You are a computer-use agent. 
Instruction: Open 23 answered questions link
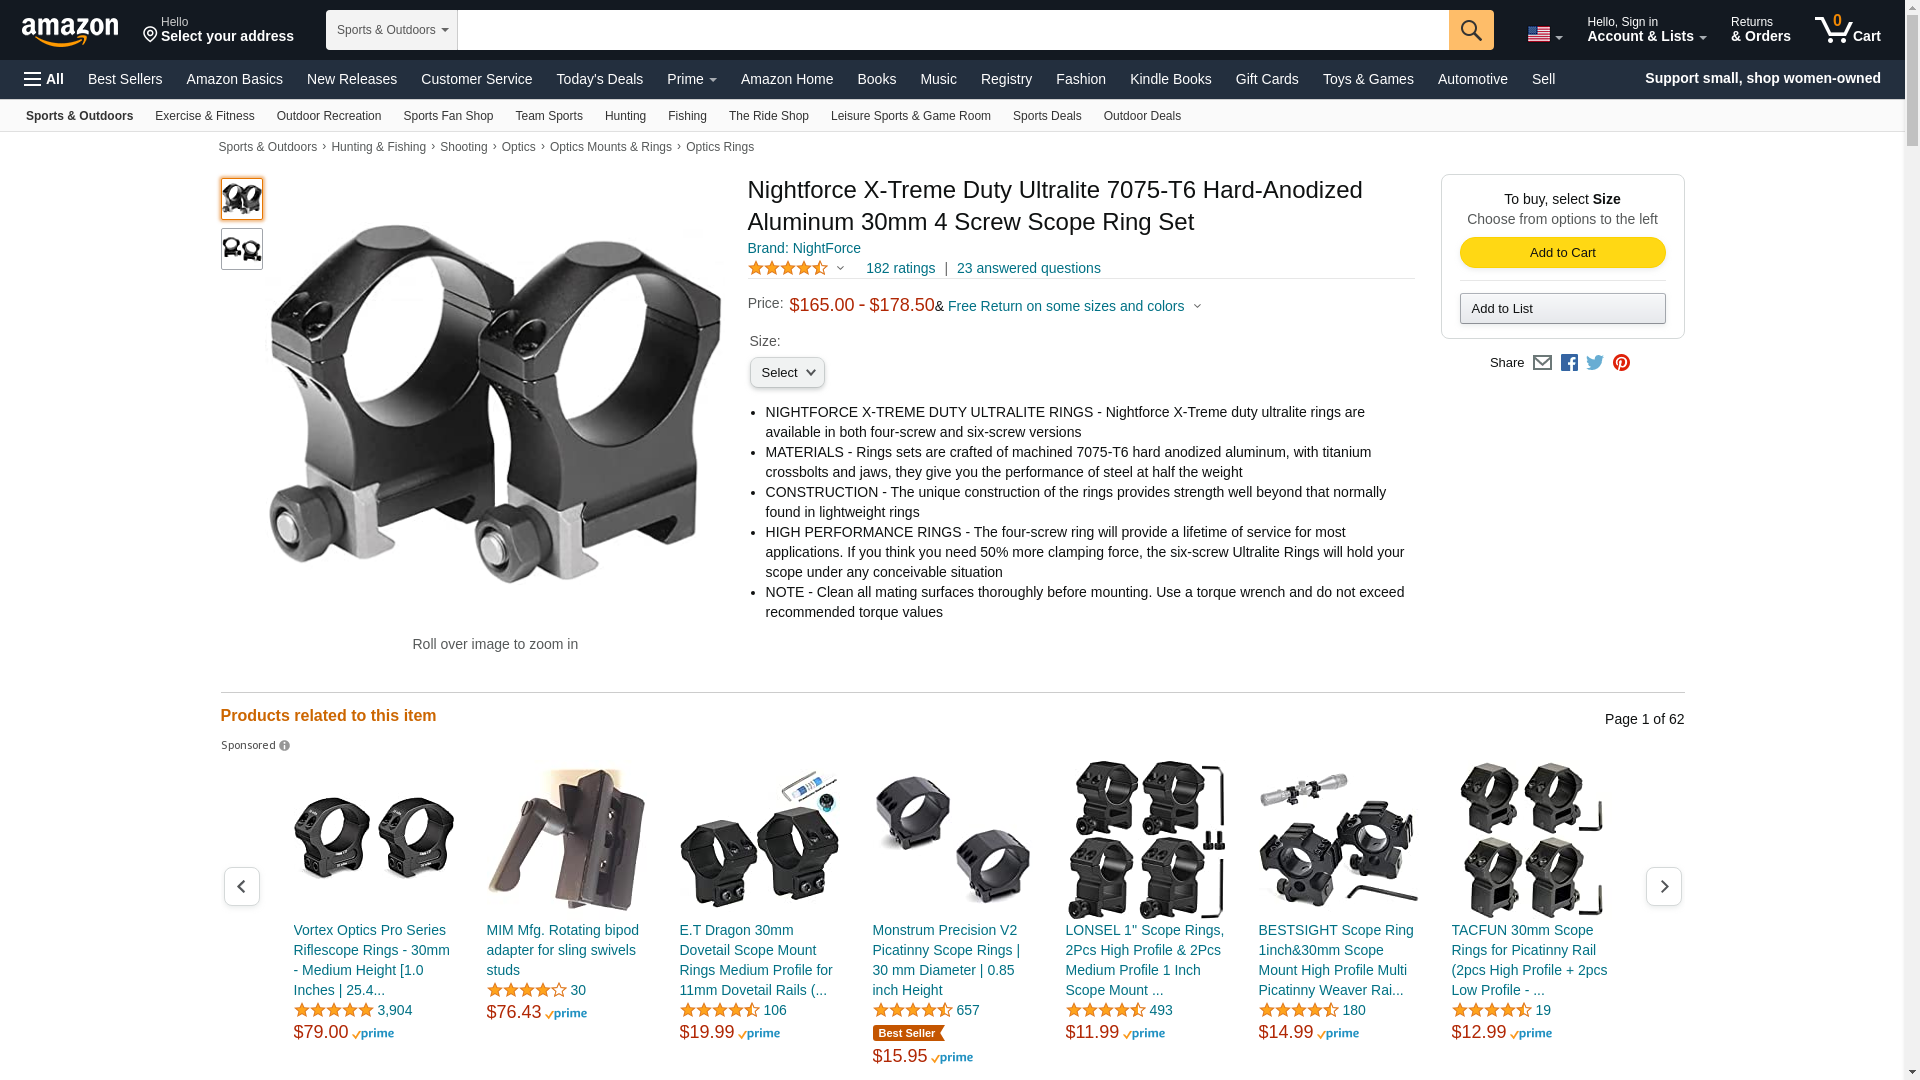[x=1028, y=268]
